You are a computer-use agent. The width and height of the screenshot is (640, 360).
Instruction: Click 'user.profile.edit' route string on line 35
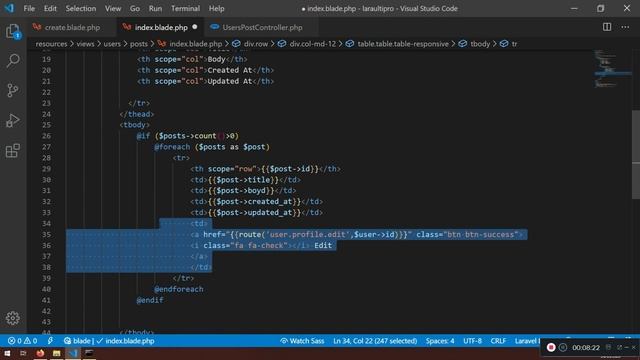(x=307, y=235)
